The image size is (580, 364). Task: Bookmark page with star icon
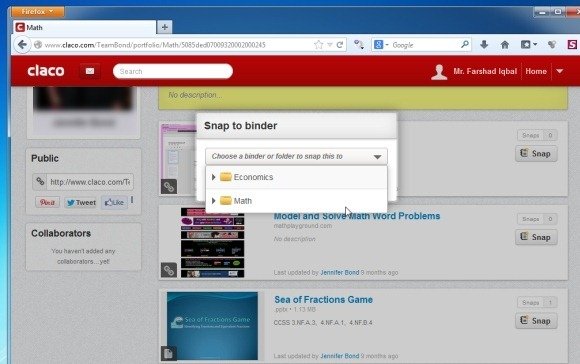coord(318,45)
